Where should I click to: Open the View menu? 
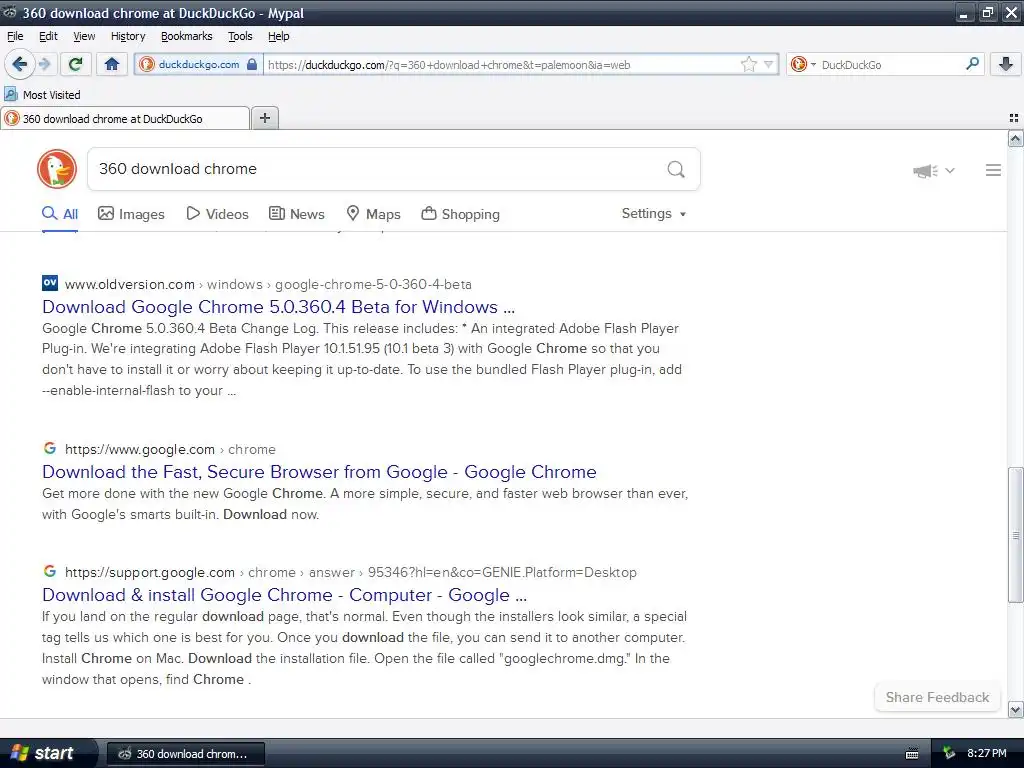tap(84, 36)
